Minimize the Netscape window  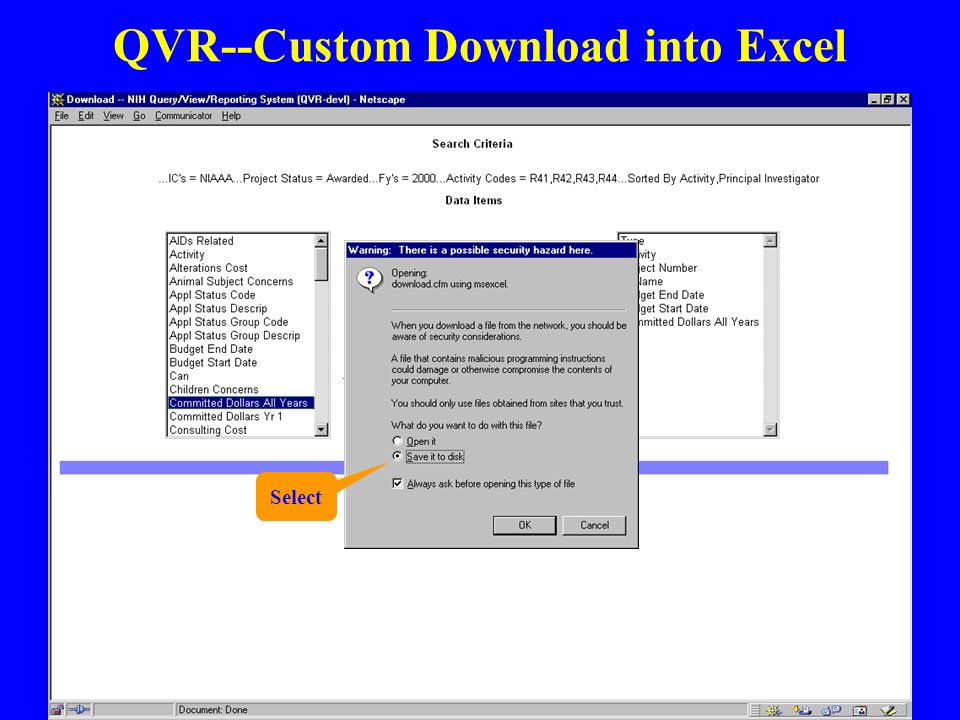(874, 99)
